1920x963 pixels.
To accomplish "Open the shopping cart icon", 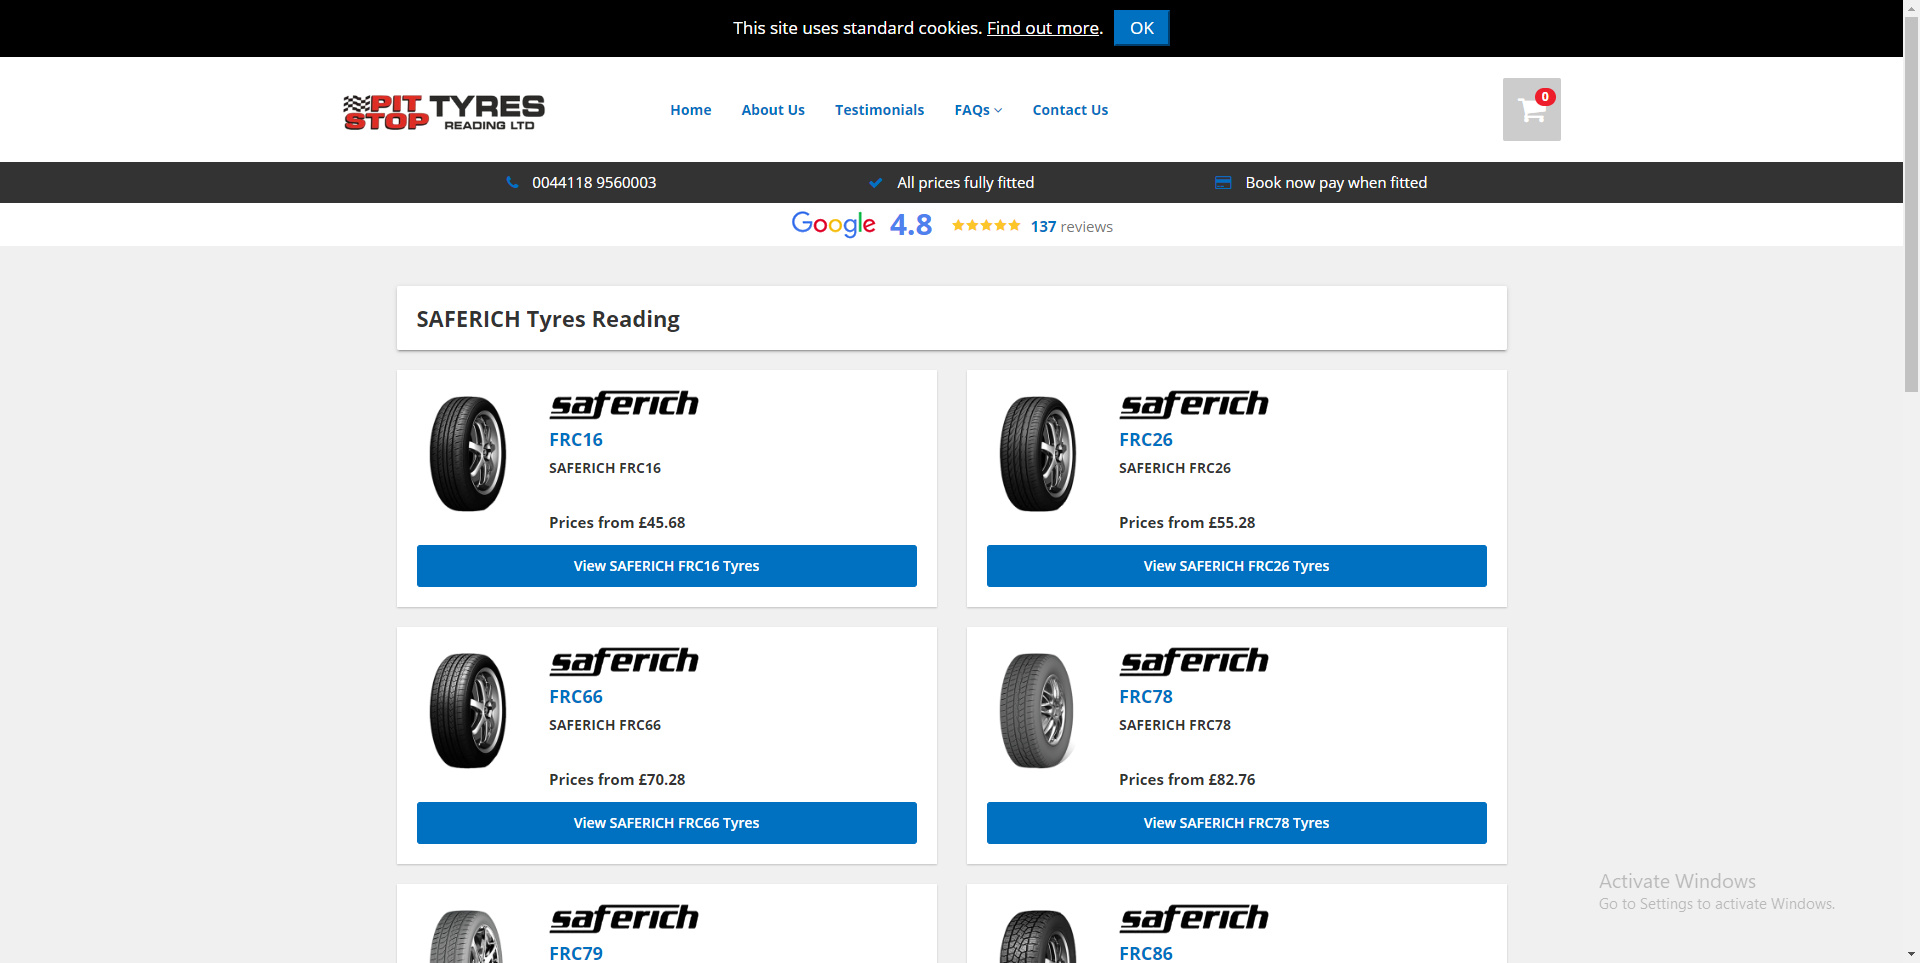I will click(x=1531, y=109).
